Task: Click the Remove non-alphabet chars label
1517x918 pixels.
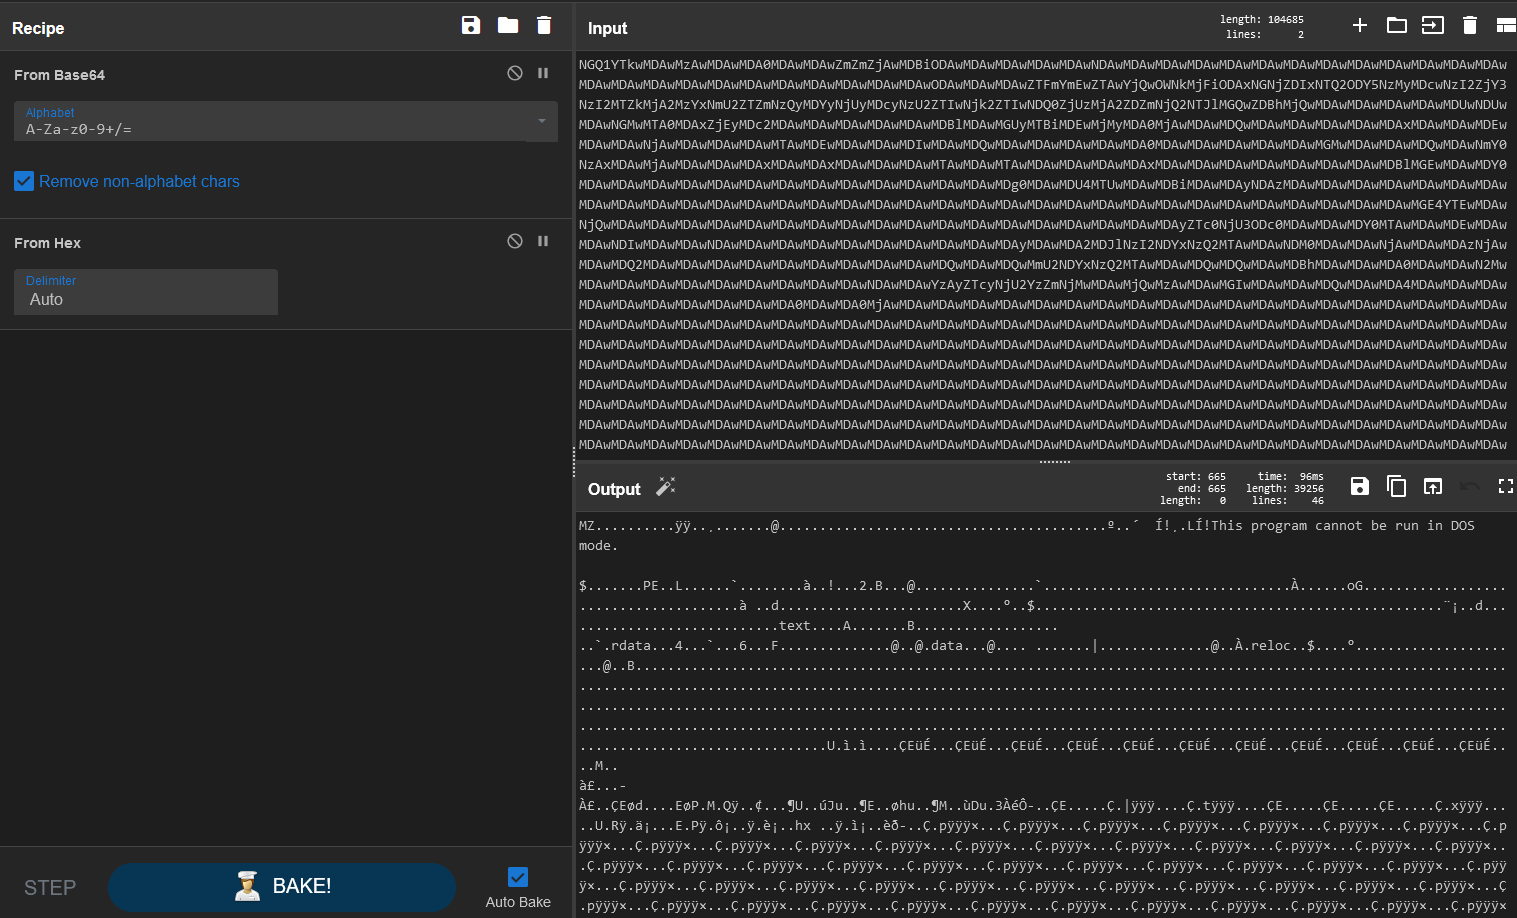Action: [x=139, y=181]
